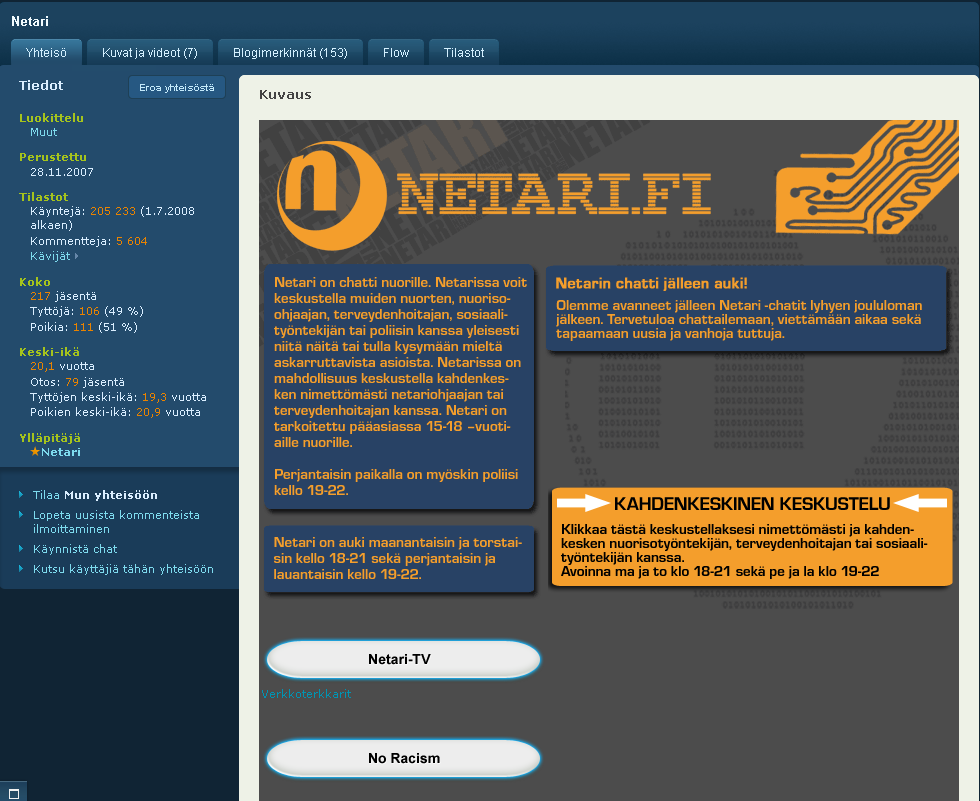This screenshot has width=980, height=801.
Task: Click the NETARI.FI wordmark in the banner
Action: click(x=555, y=194)
